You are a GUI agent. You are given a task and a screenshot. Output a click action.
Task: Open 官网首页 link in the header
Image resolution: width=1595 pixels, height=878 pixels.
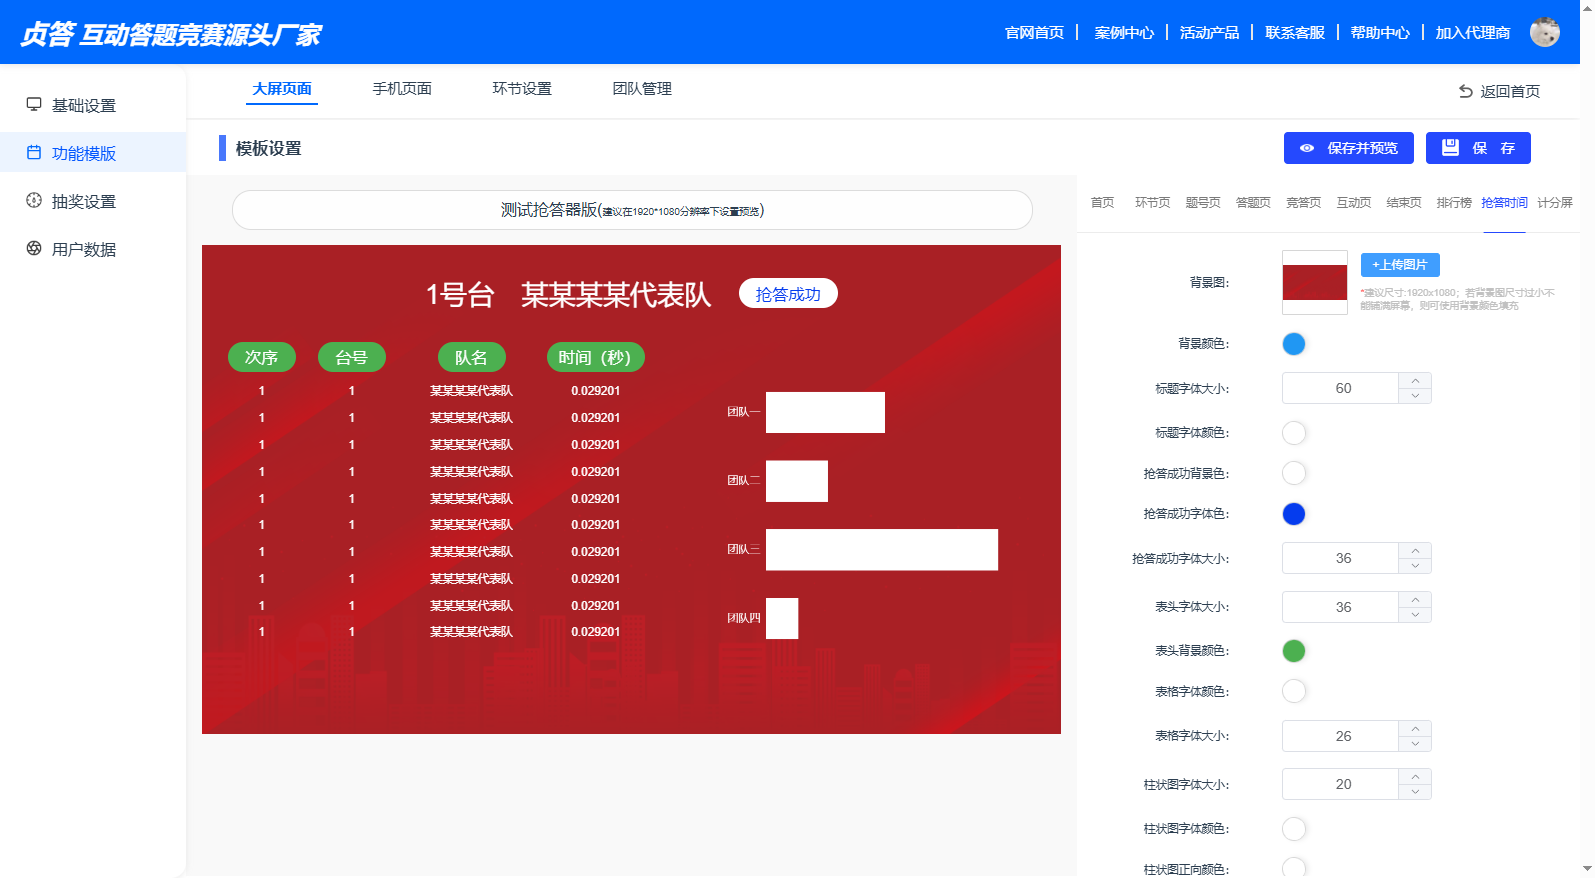point(1034,33)
